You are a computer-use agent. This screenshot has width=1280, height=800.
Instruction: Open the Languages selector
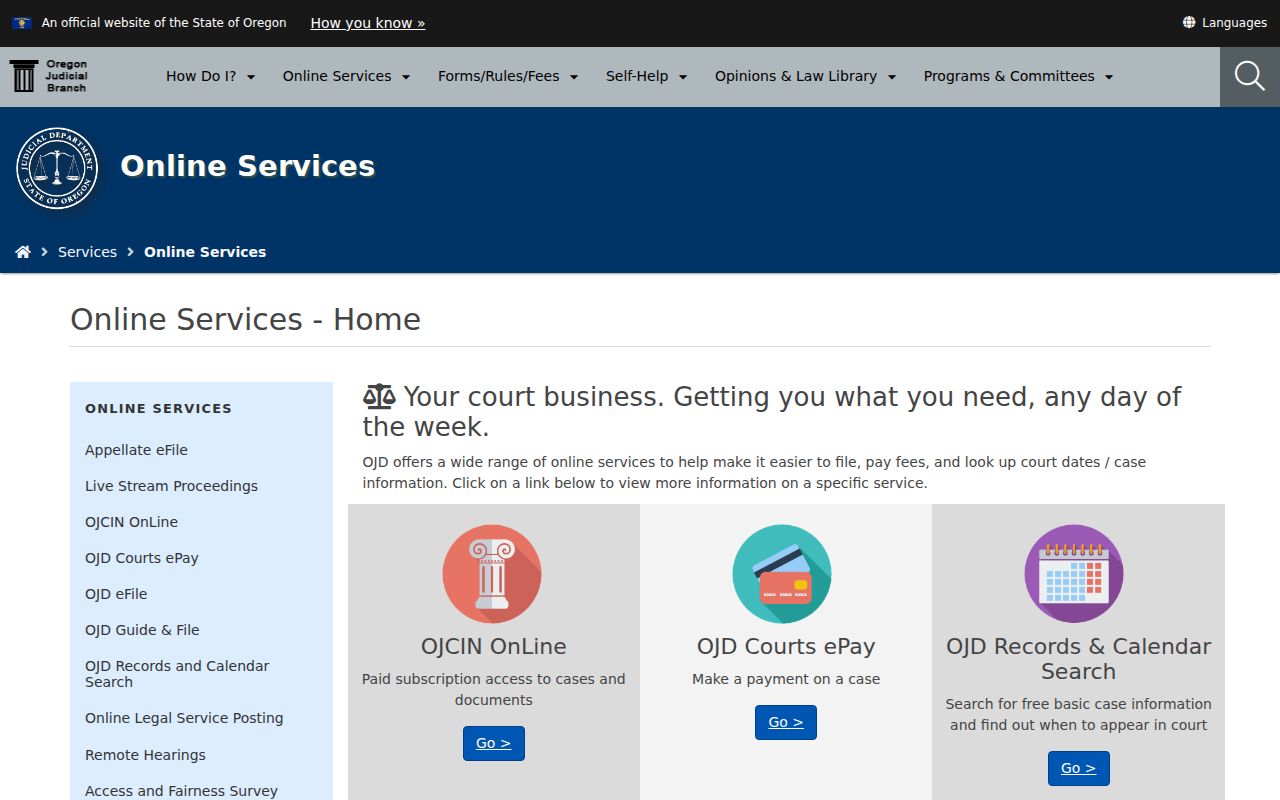(1224, 22)
